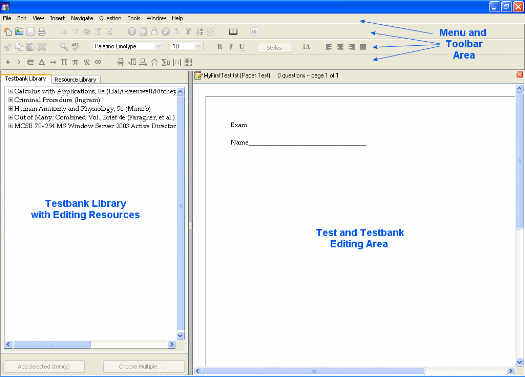This screenshot has width=525, height=377.
Task: Click the printer icon in toolbar
Action: [x=42, y=32]
